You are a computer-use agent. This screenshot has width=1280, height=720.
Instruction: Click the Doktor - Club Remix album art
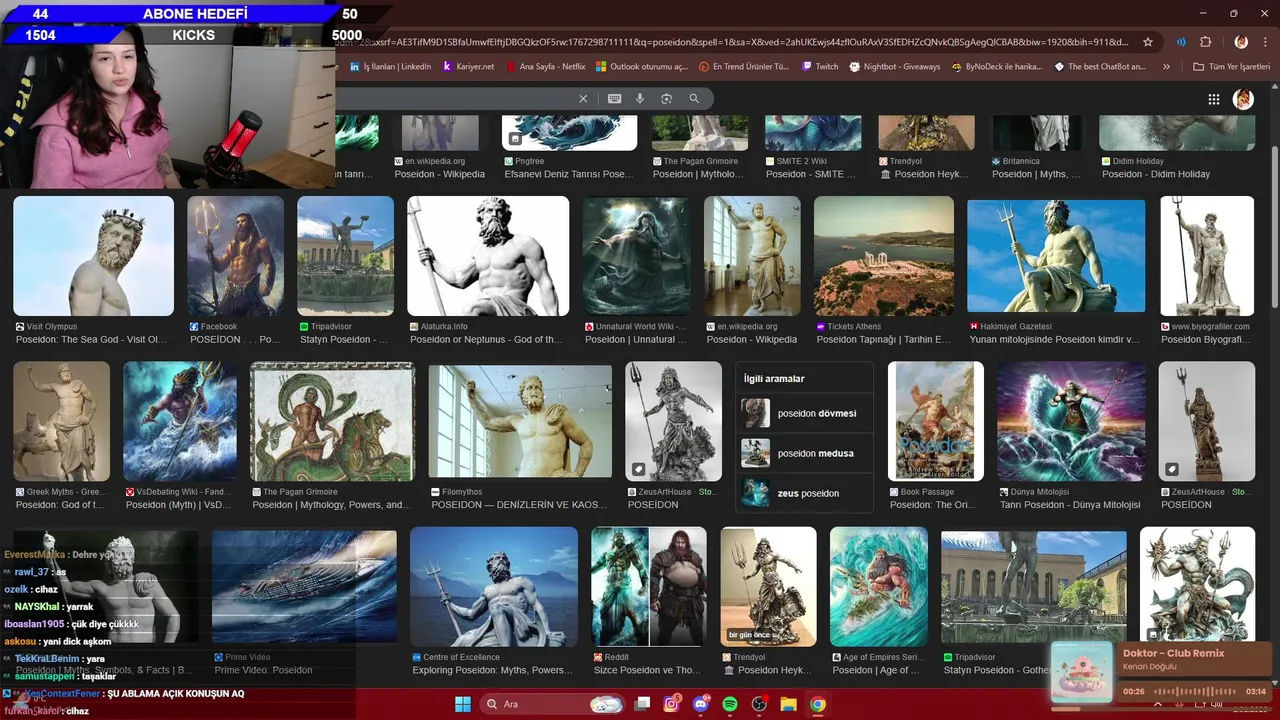click(1081, 673)
